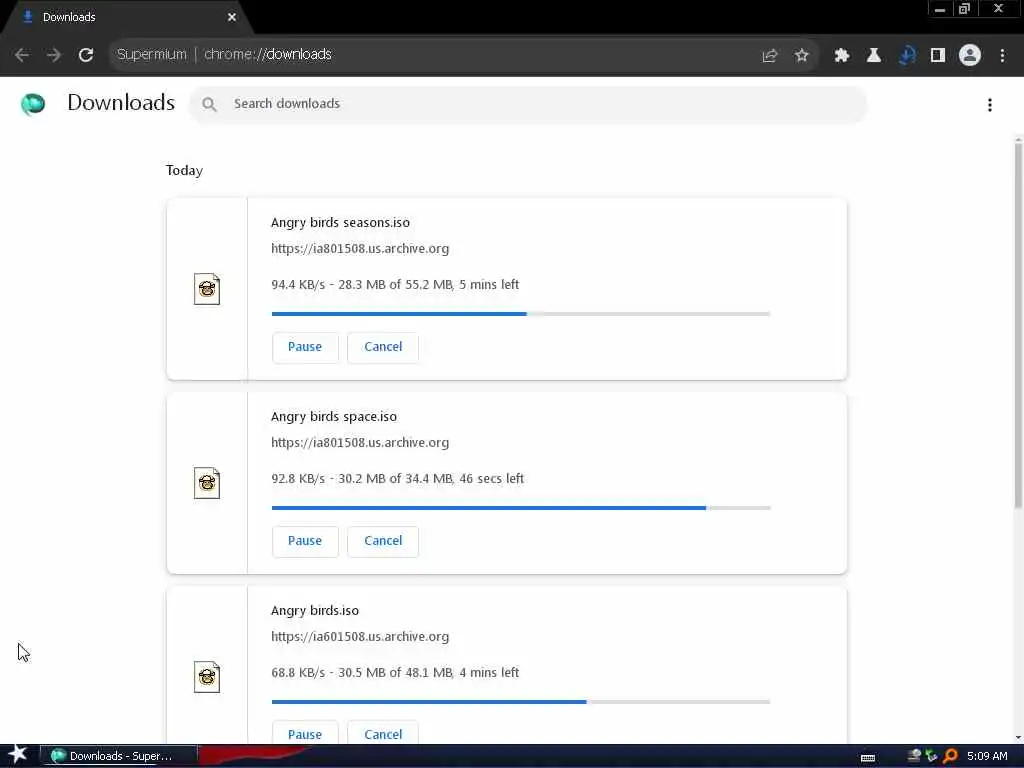Pause the Angry birds space.iso download
The image size is (1024, 768).
[305, 541]
